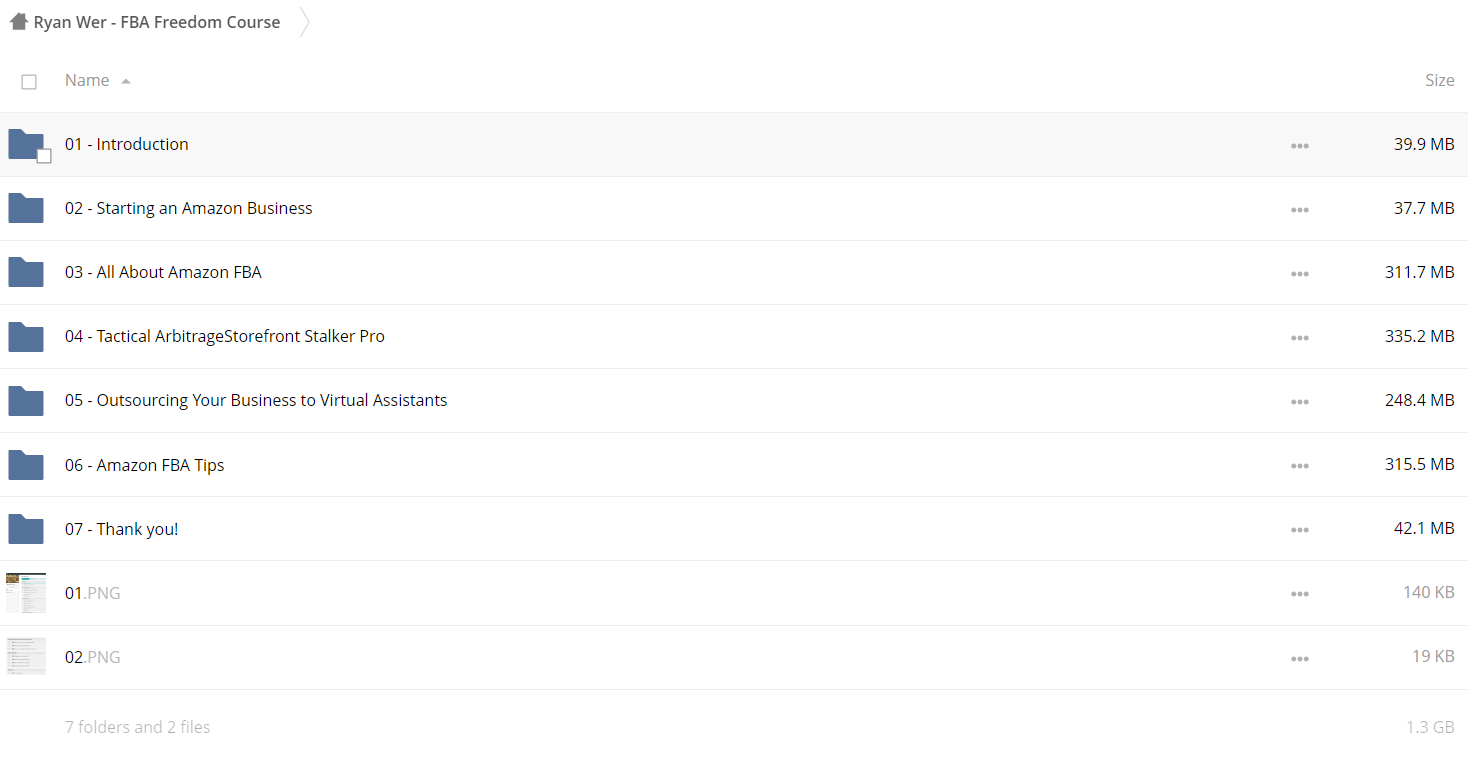
Task: Open more actions for 02.PNG
Action: [x=1300, y=659]
